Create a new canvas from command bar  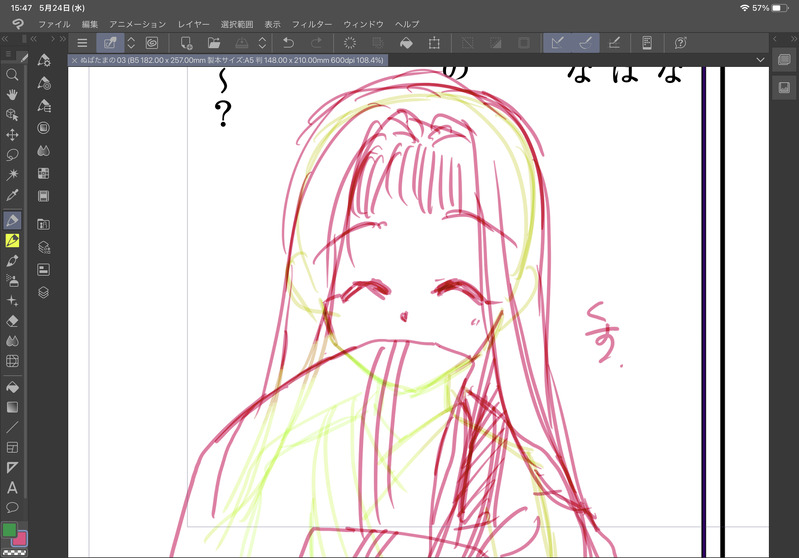click(x=187, y=43)
